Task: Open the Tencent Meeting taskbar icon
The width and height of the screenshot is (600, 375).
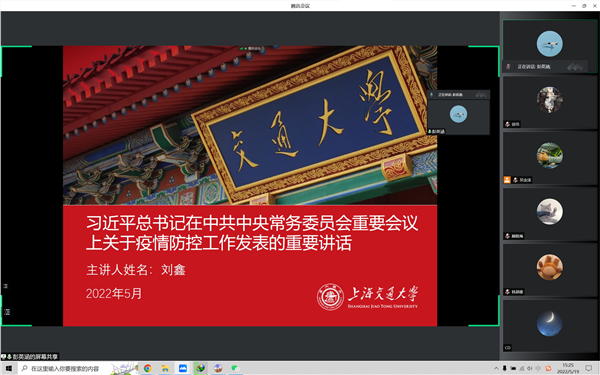Action: coord(183,368)
